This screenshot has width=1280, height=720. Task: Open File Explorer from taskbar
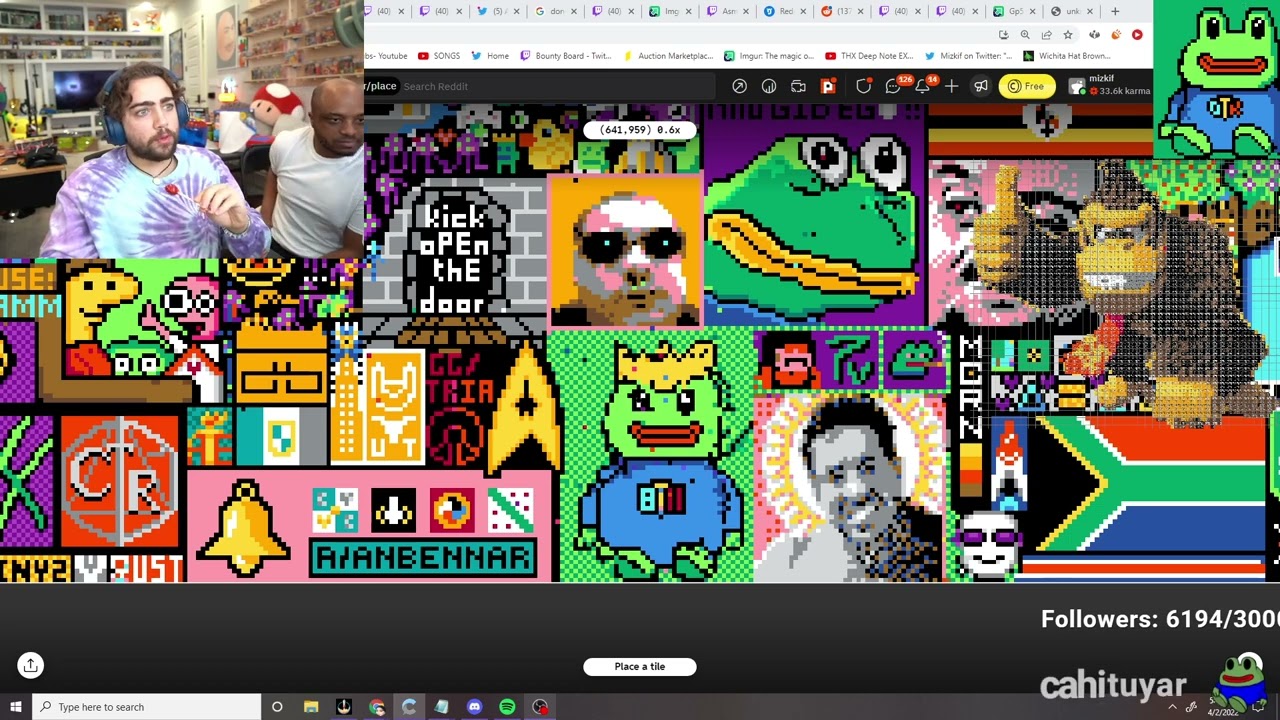pos(311,707)
